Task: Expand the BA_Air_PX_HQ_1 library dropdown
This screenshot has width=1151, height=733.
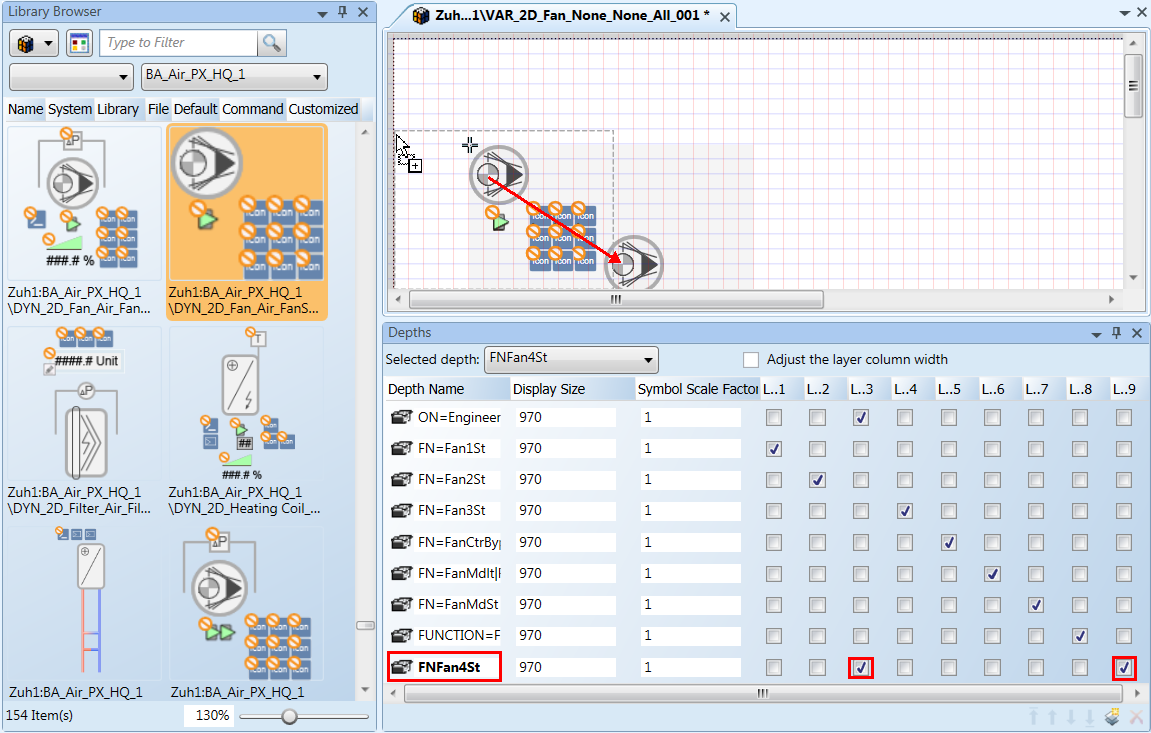Action: [318, 76]
